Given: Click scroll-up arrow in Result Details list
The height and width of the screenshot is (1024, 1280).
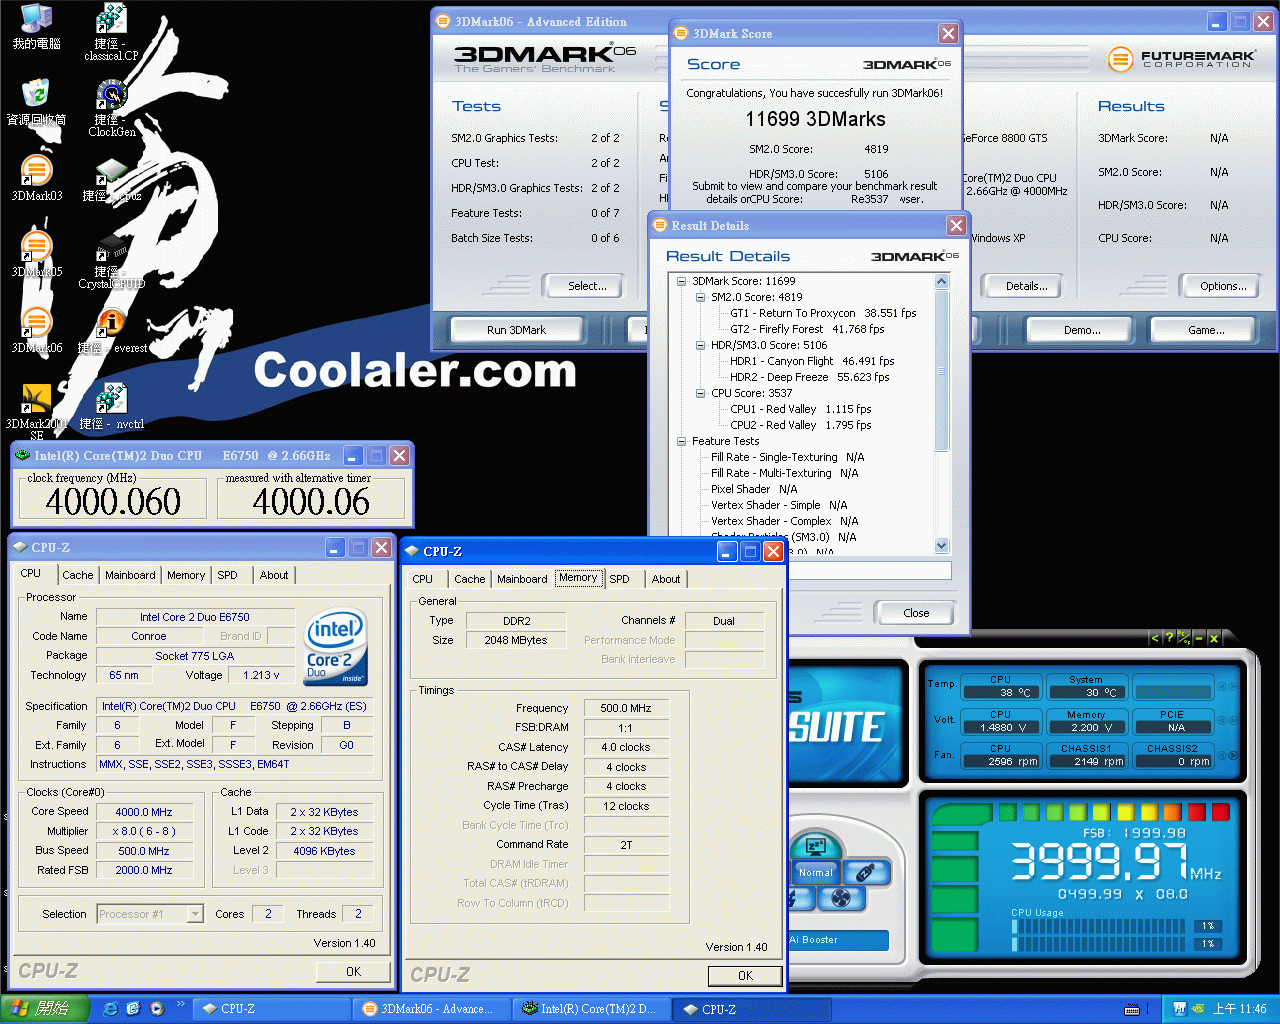Looking at the screenshot, I should 941,282.
